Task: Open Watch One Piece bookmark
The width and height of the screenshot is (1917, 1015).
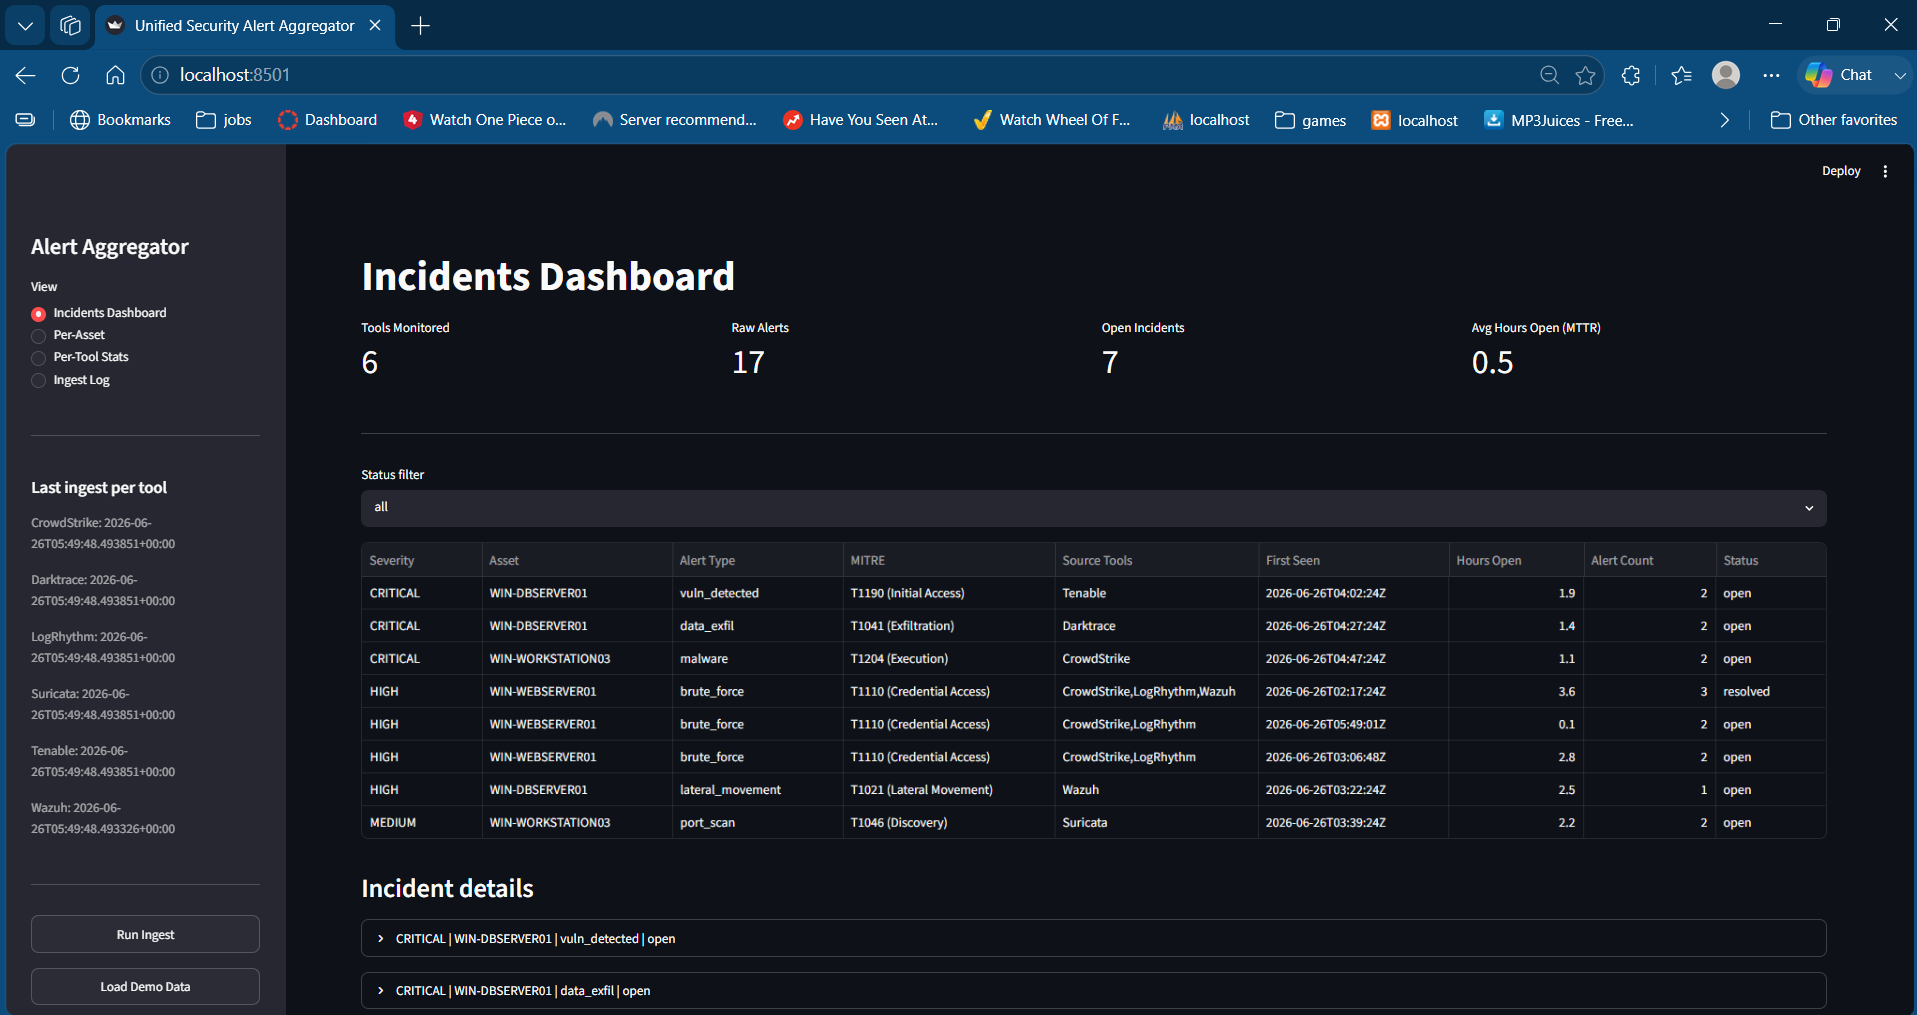Action: point(484,120)
